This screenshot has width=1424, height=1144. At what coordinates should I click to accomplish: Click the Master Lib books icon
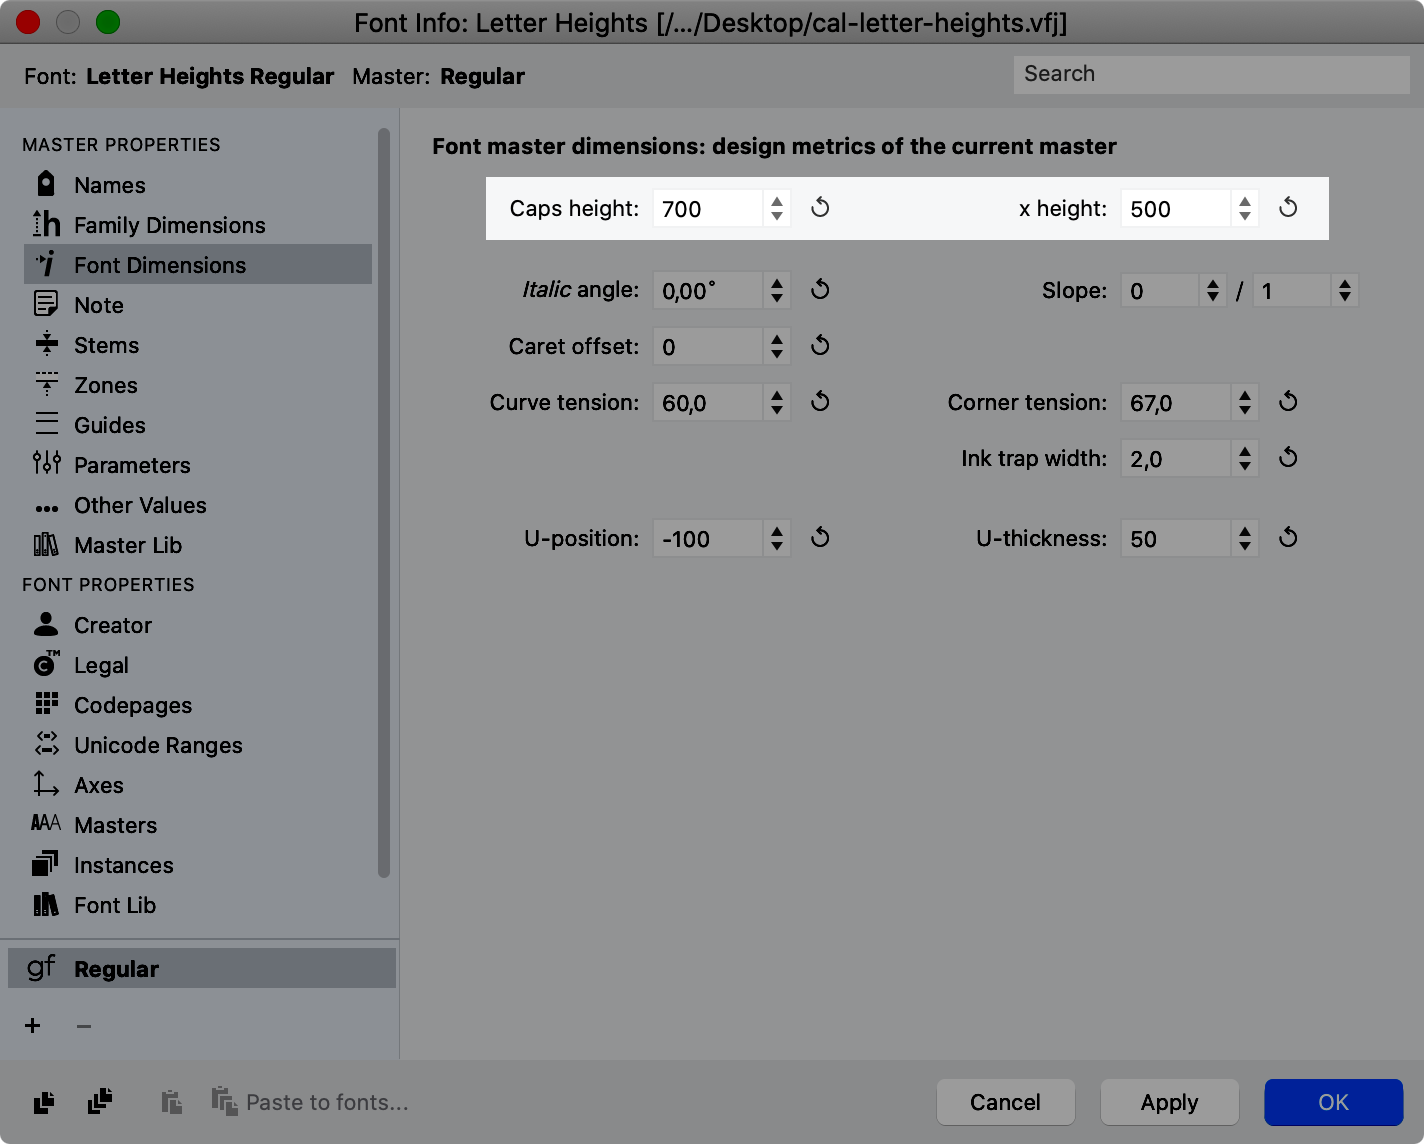[x=46, y=544]
